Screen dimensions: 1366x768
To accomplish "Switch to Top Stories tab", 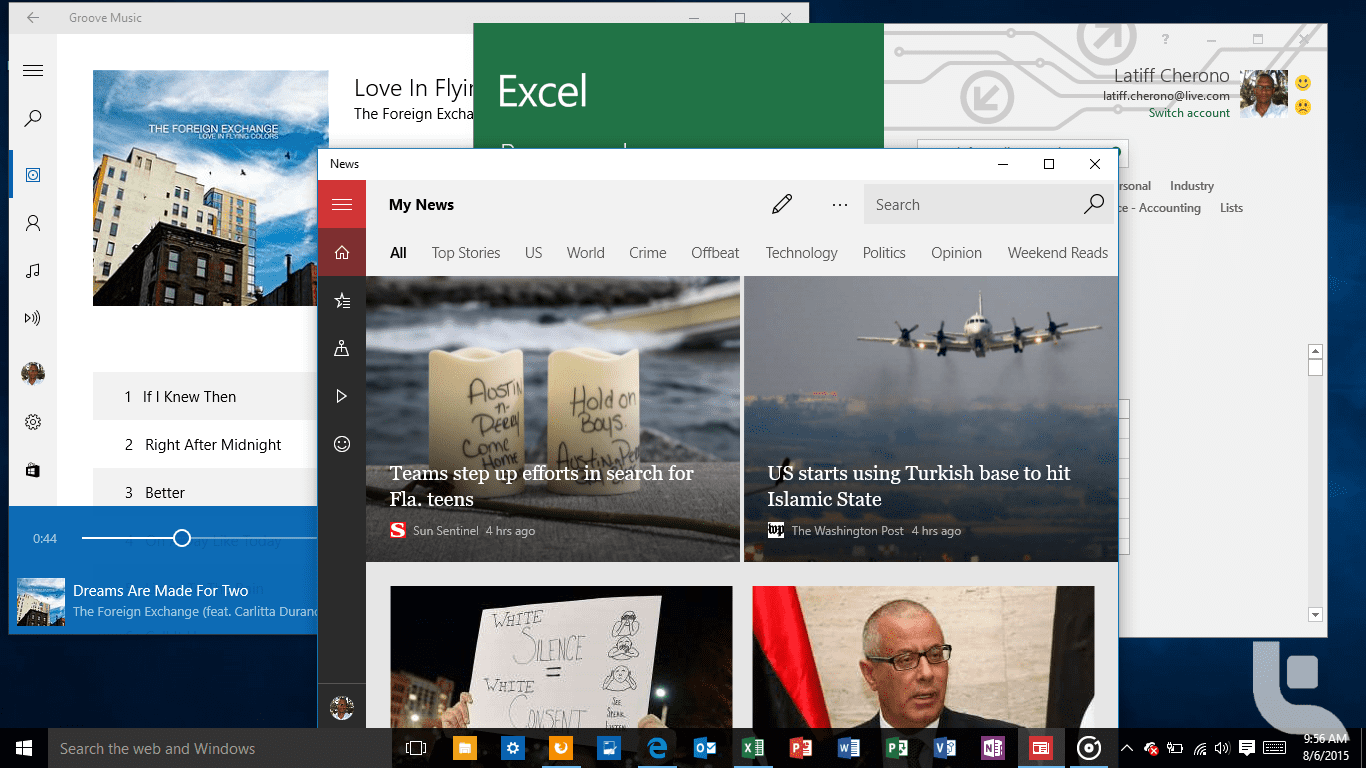I will [x=466, y=253].
